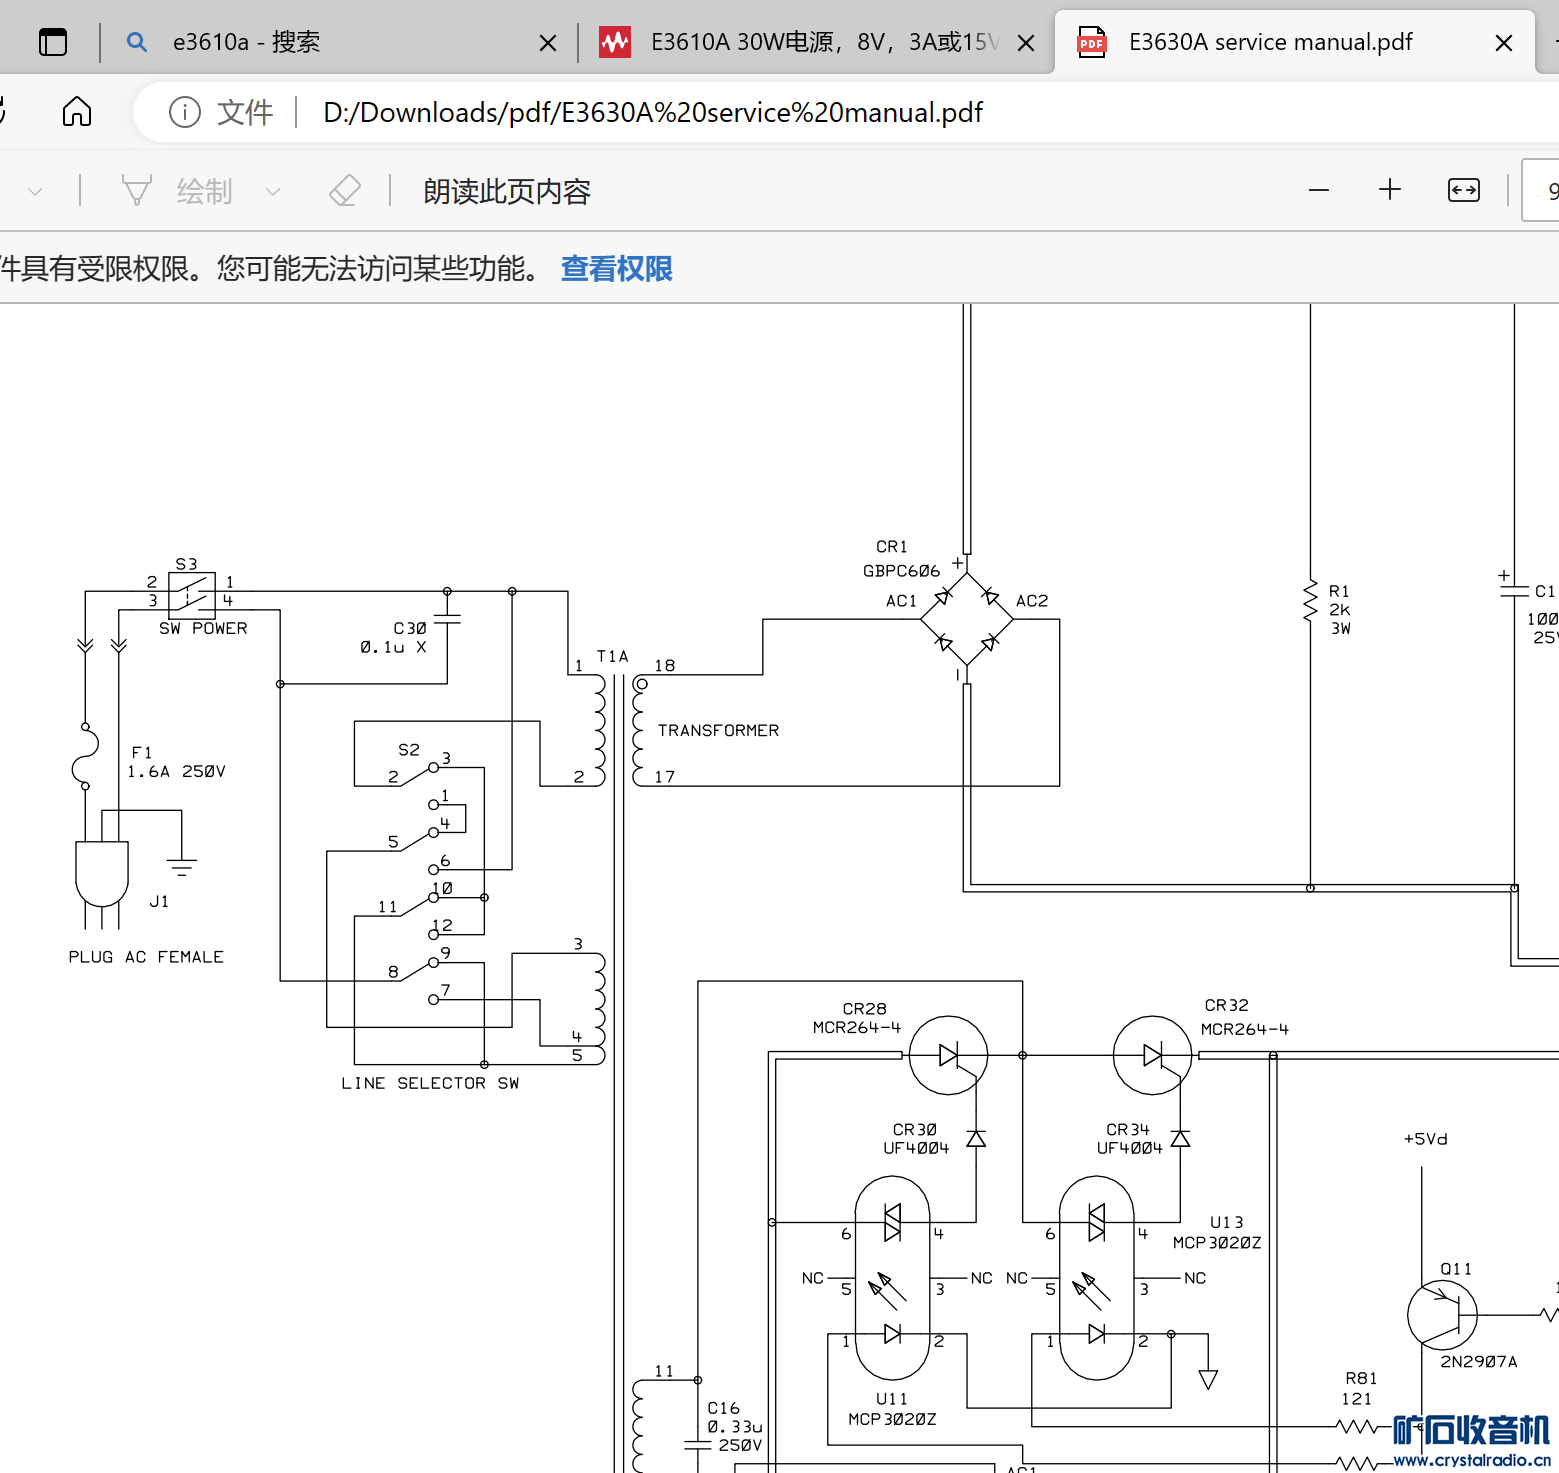Zoom in on the PDF
Screen dimensions: 1559x1473
[x=1390, y=190]
